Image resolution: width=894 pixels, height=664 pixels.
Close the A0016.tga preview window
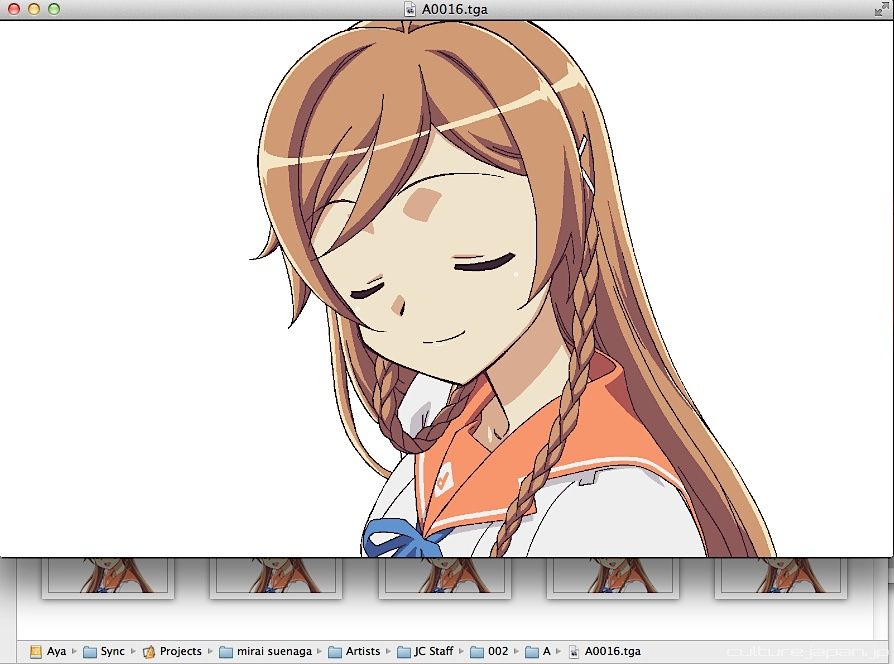(14, 9)
